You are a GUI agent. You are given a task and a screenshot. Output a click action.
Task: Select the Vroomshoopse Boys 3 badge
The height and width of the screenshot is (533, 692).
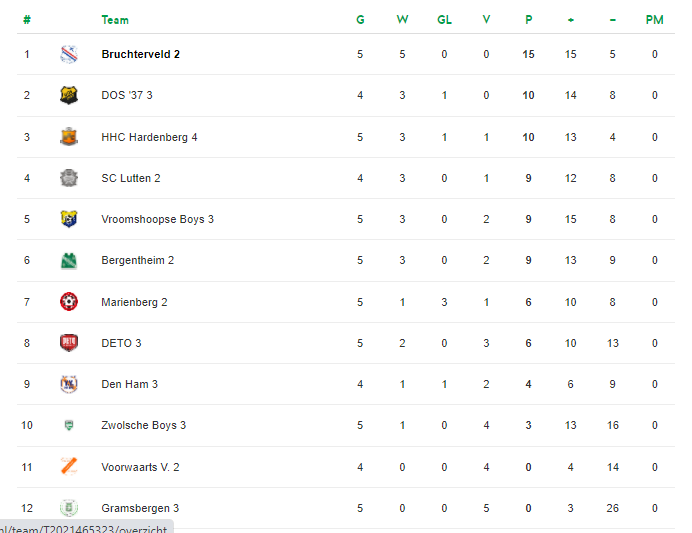[x=69, y=219]
